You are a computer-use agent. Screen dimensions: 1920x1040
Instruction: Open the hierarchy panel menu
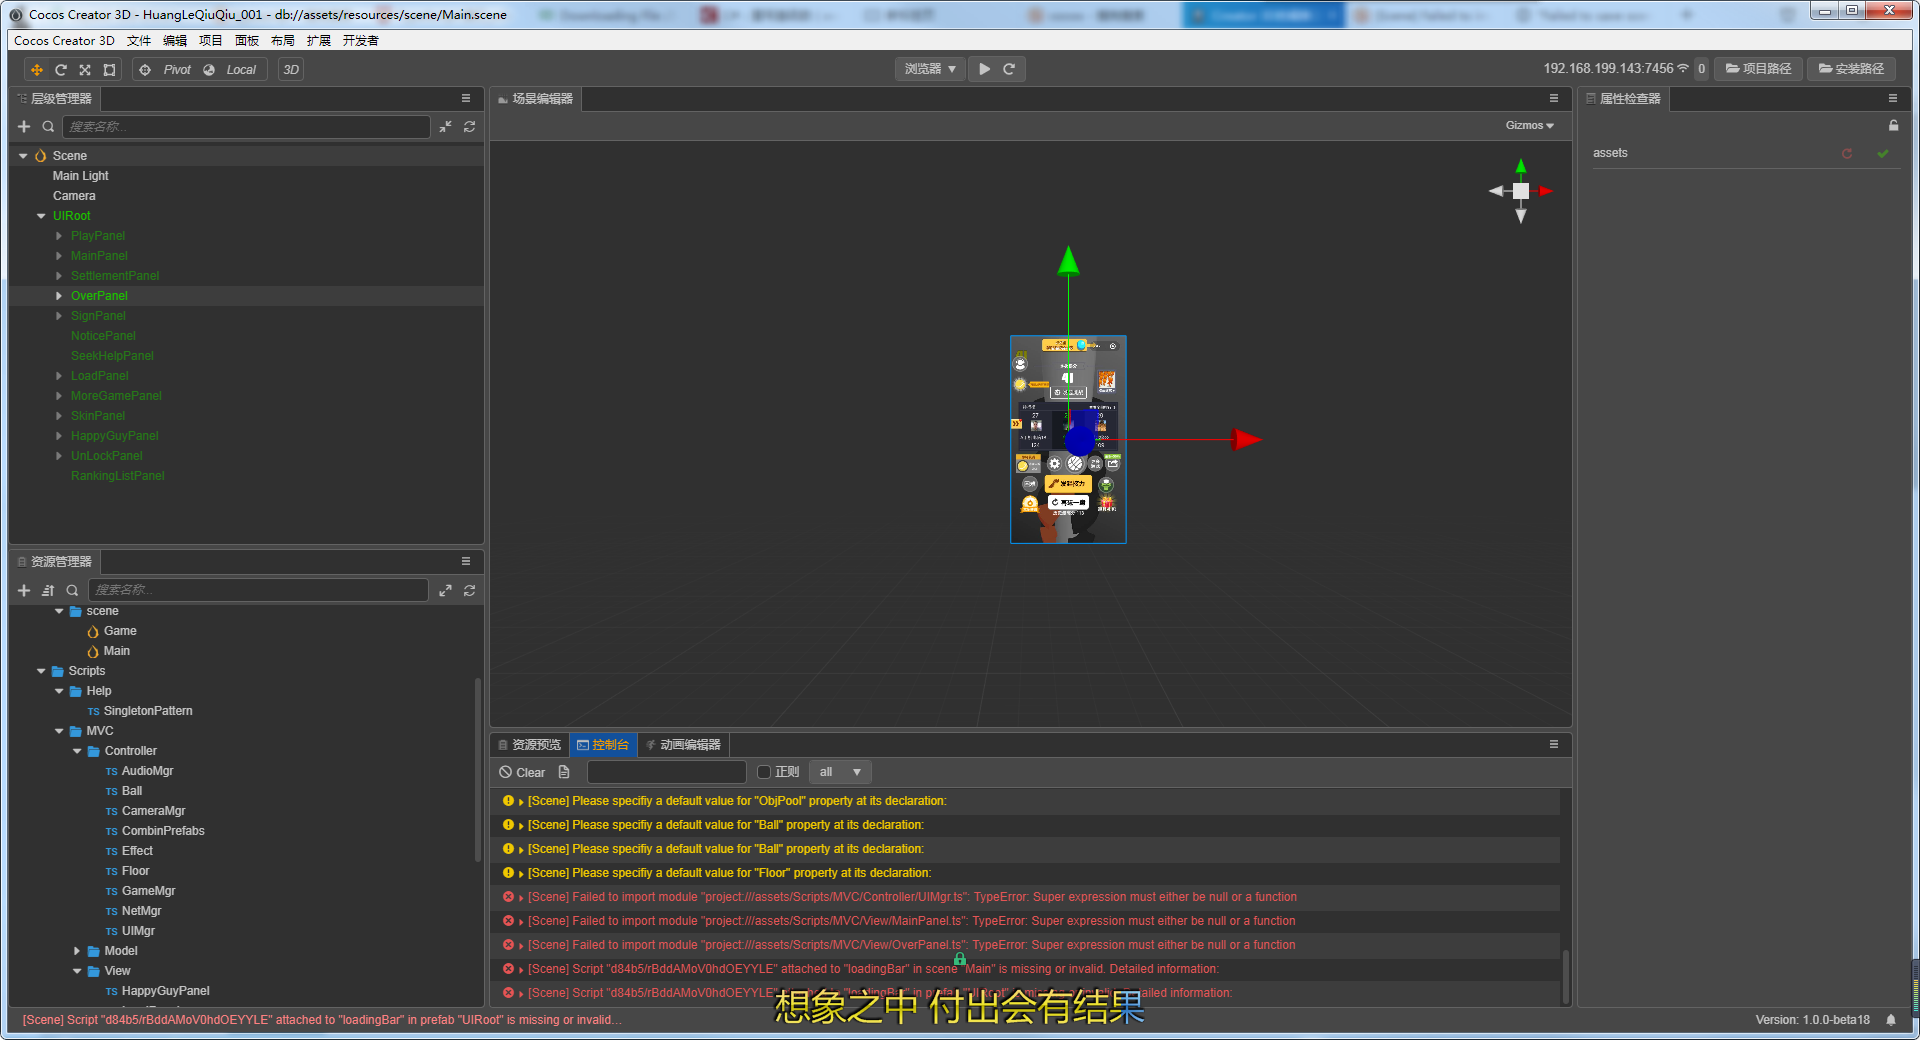[466, 98]
